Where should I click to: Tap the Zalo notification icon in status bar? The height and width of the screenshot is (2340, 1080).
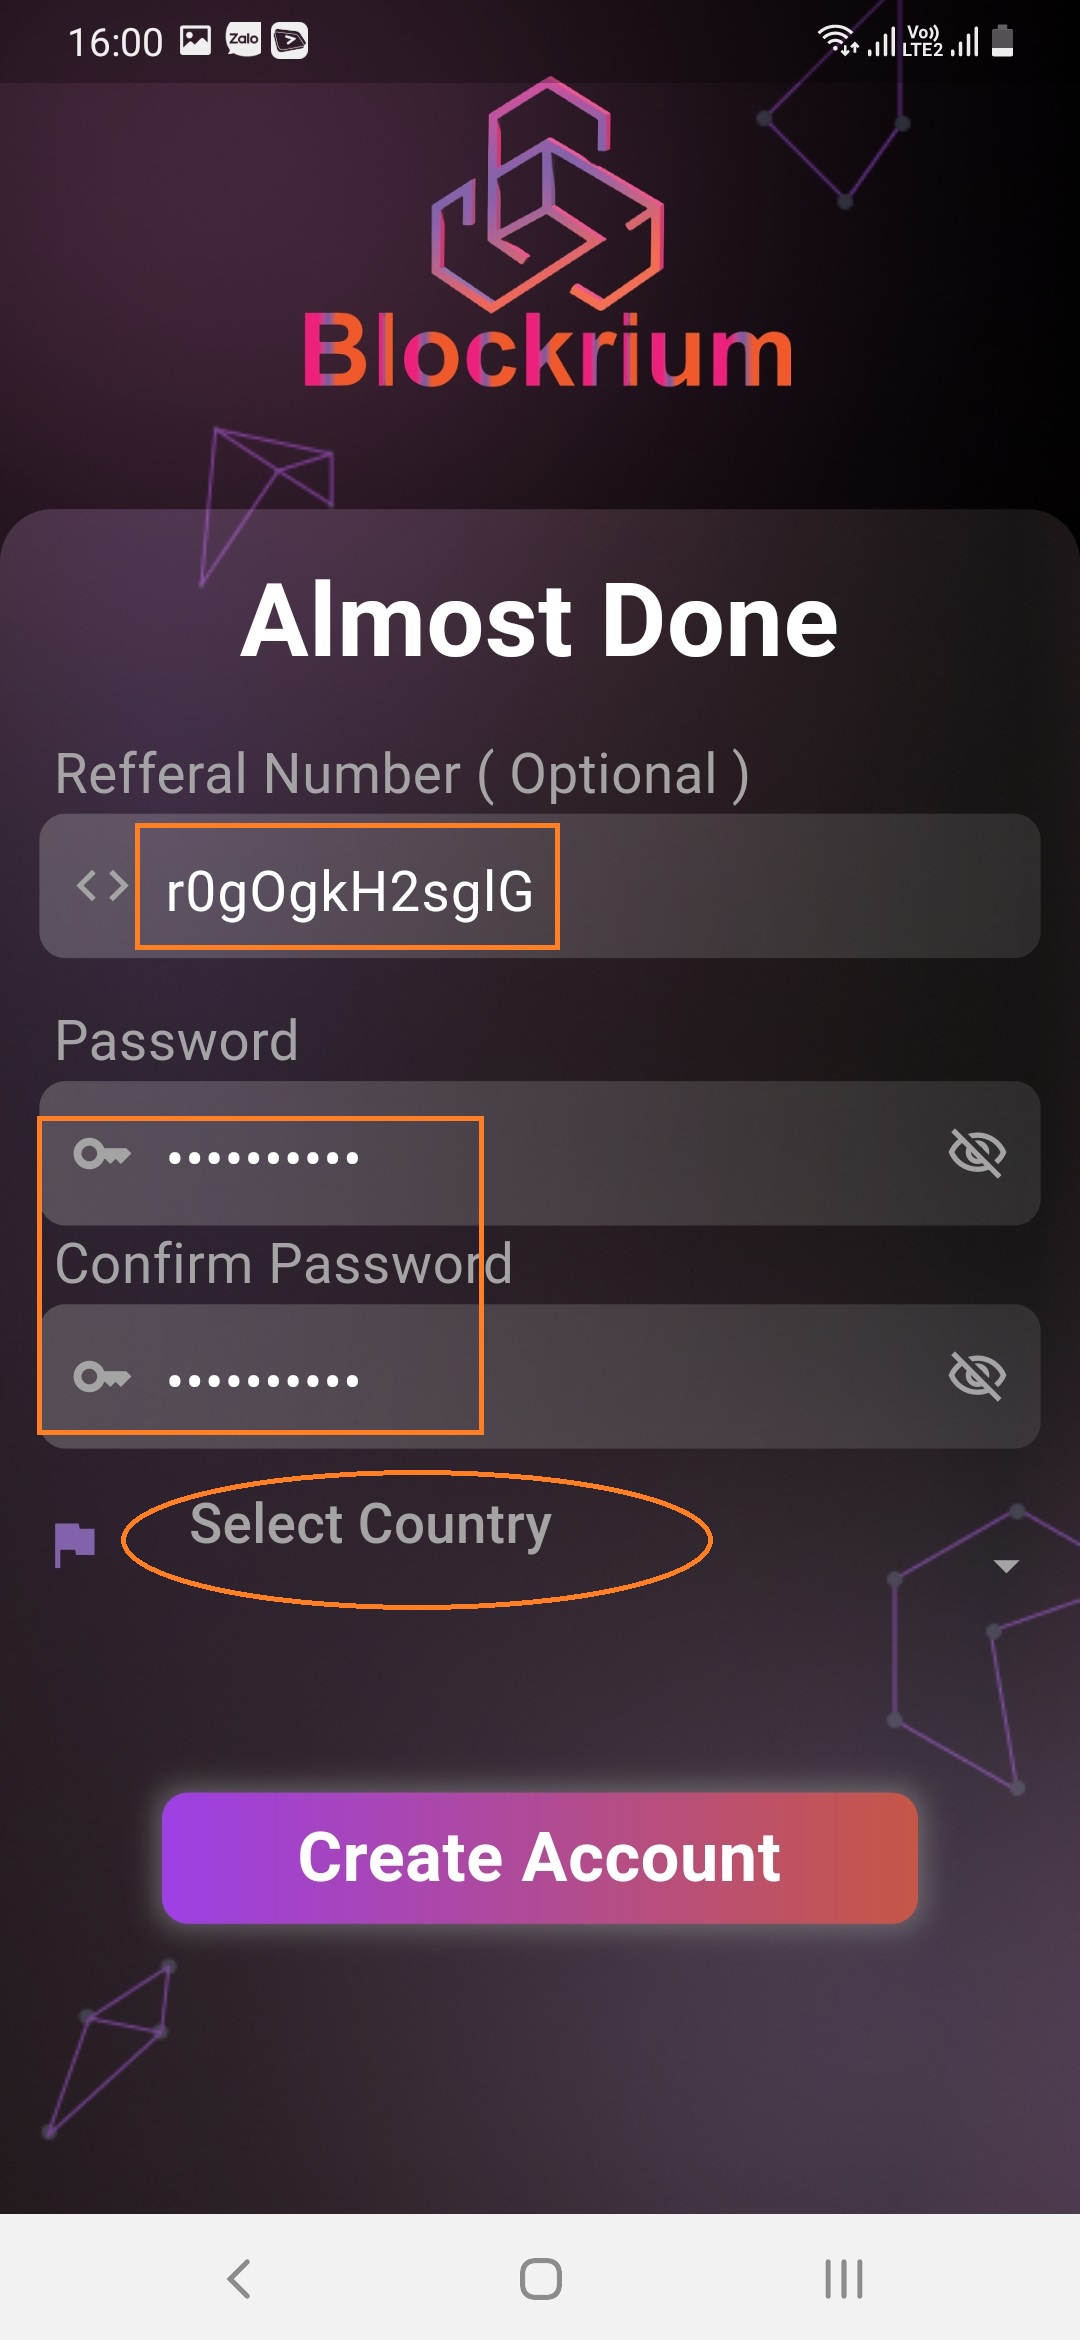tap(243, 40)
